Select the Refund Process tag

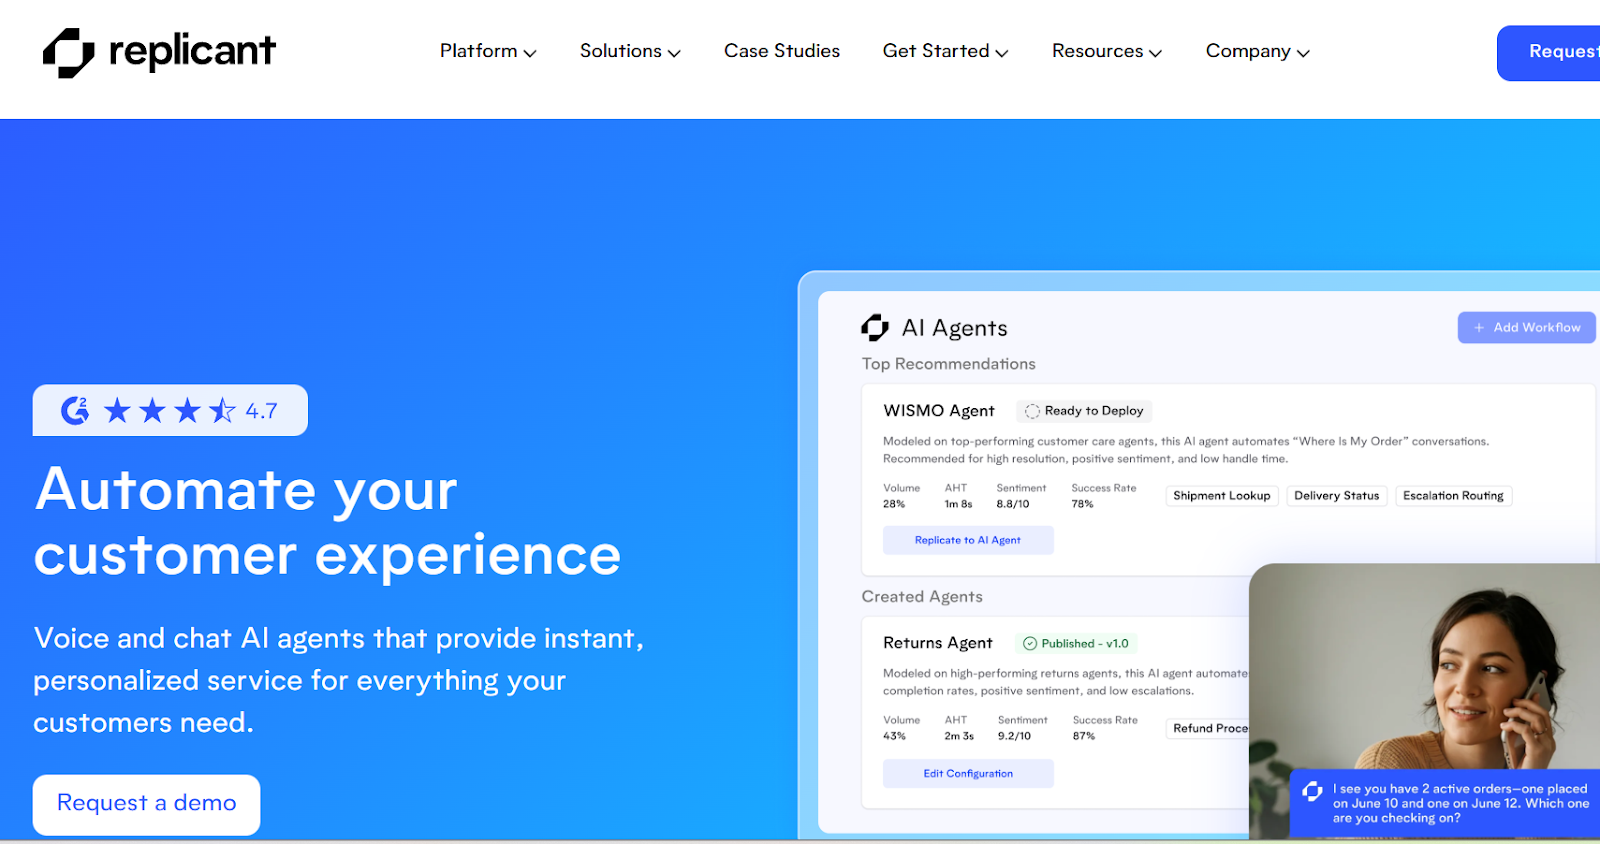[1208, 728]
